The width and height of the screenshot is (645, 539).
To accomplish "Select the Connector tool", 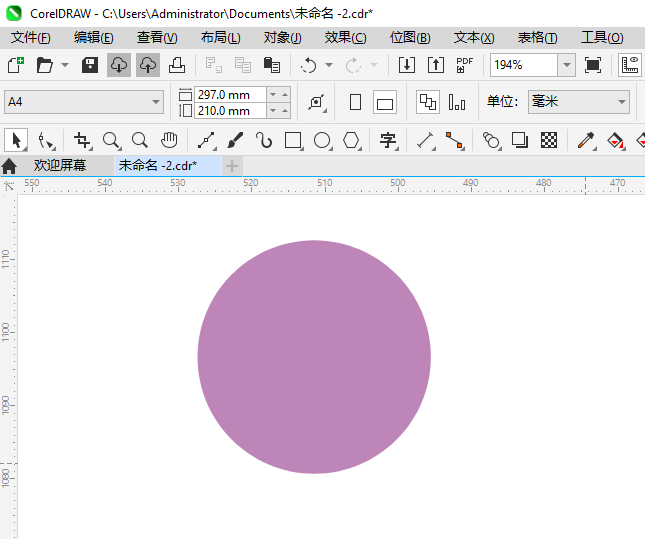I will click(x=455, y=140).
